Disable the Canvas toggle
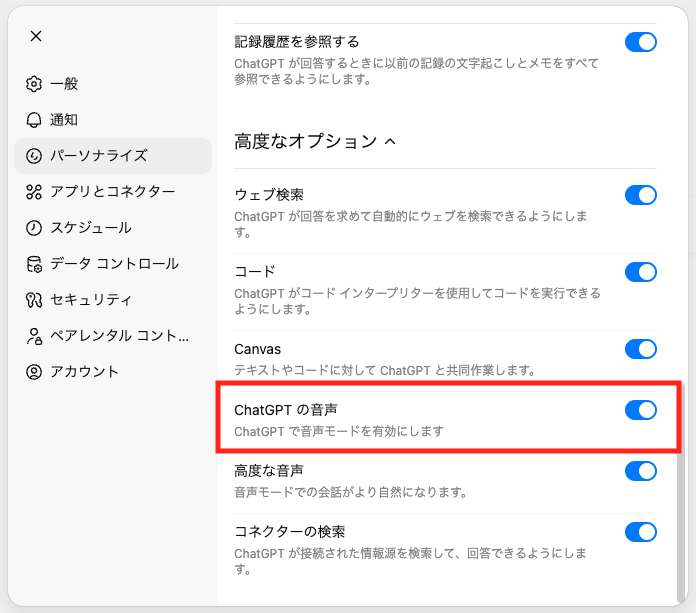This screenshot has height=613, width=696. [640, 349]
